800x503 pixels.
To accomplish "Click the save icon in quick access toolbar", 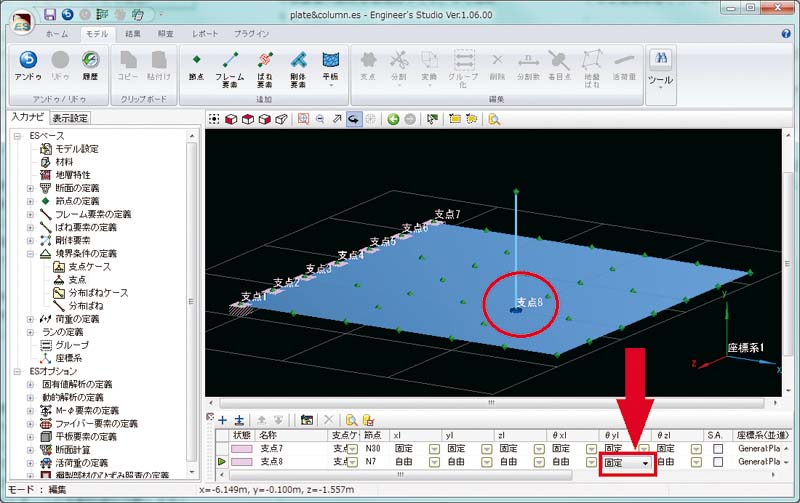I will (49, 14).
